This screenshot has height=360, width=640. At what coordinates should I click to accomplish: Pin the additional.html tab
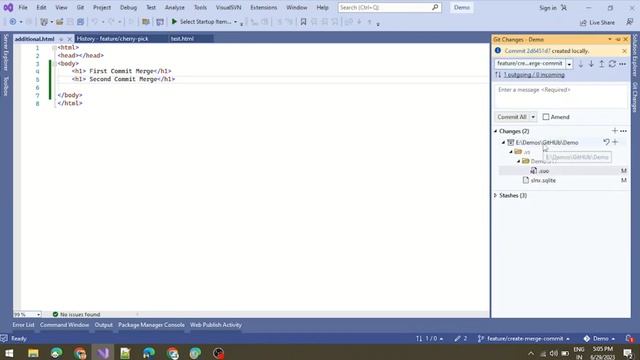61,39
